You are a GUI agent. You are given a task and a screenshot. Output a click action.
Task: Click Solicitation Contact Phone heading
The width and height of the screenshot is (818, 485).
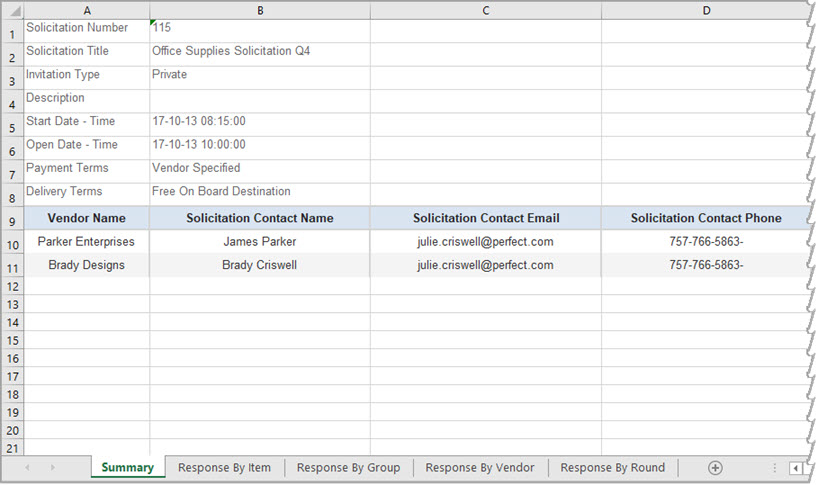pos(705,218)
